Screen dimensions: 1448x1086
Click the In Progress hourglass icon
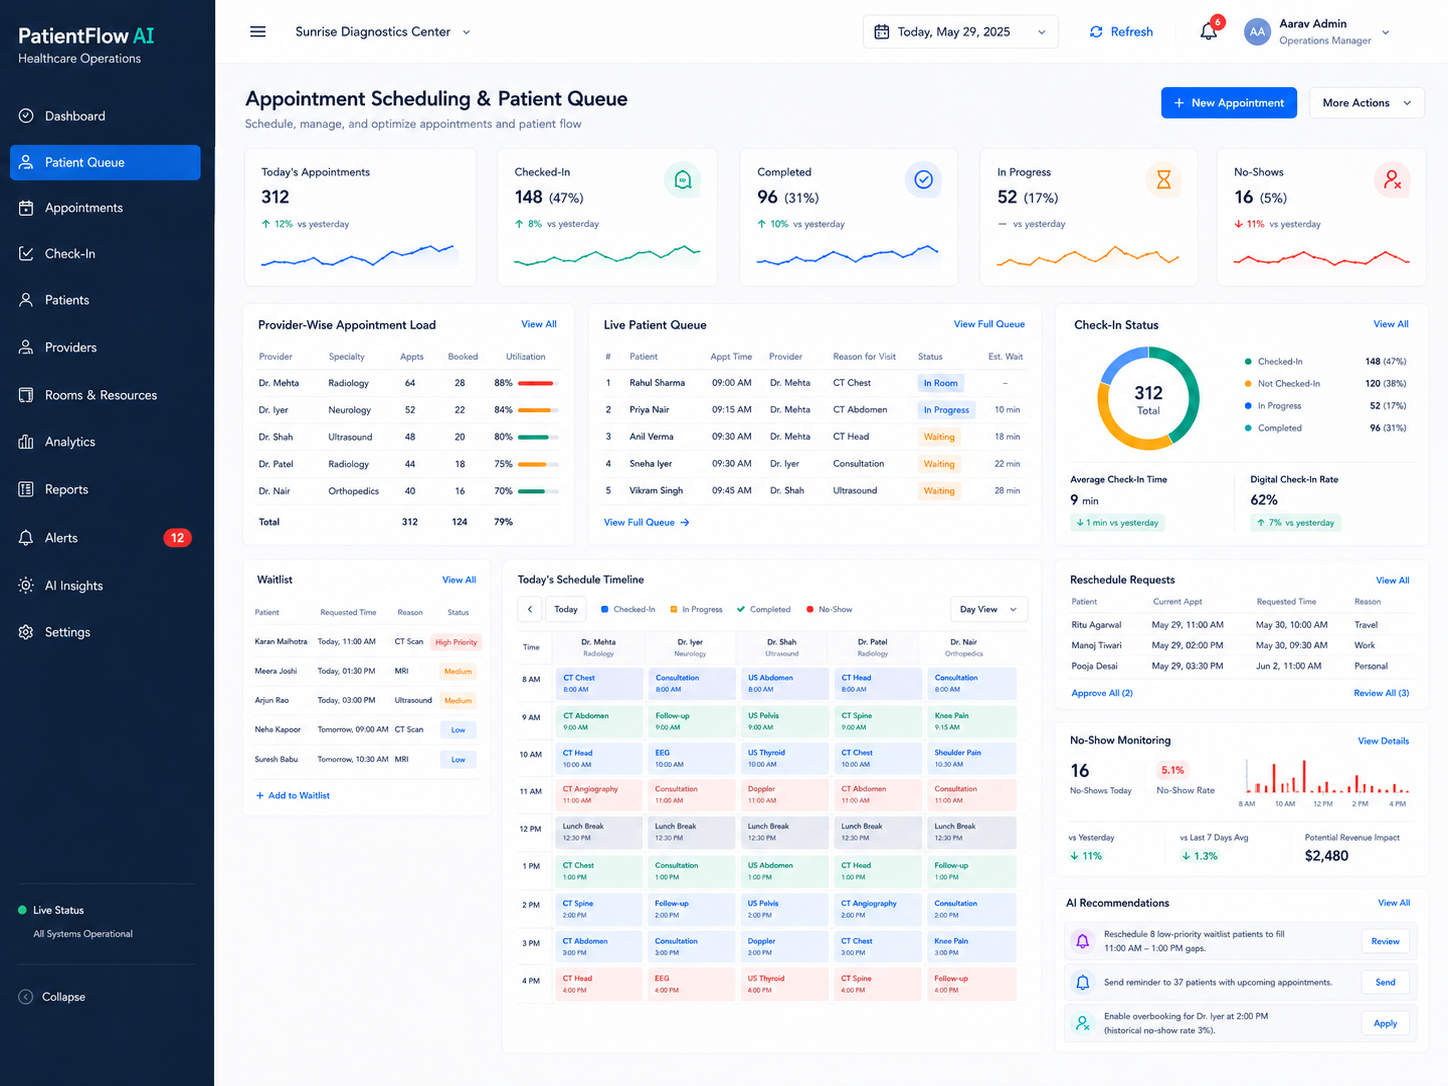click(x=1164, y=180)
